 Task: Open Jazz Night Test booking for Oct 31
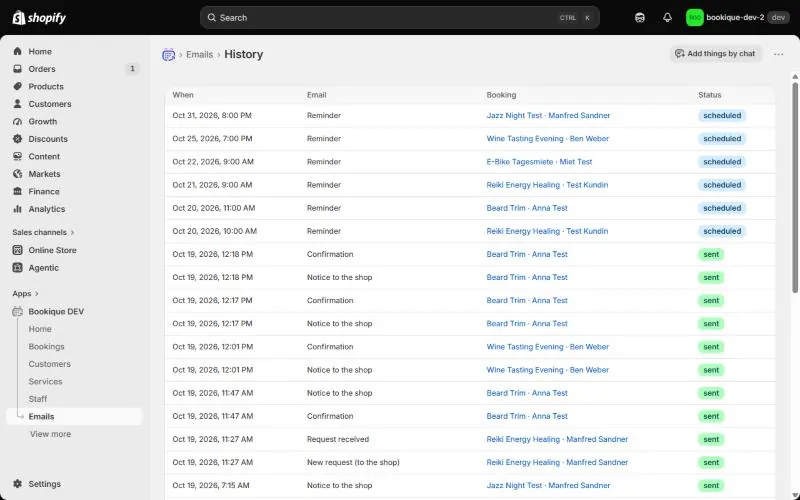tap(548, 115)
